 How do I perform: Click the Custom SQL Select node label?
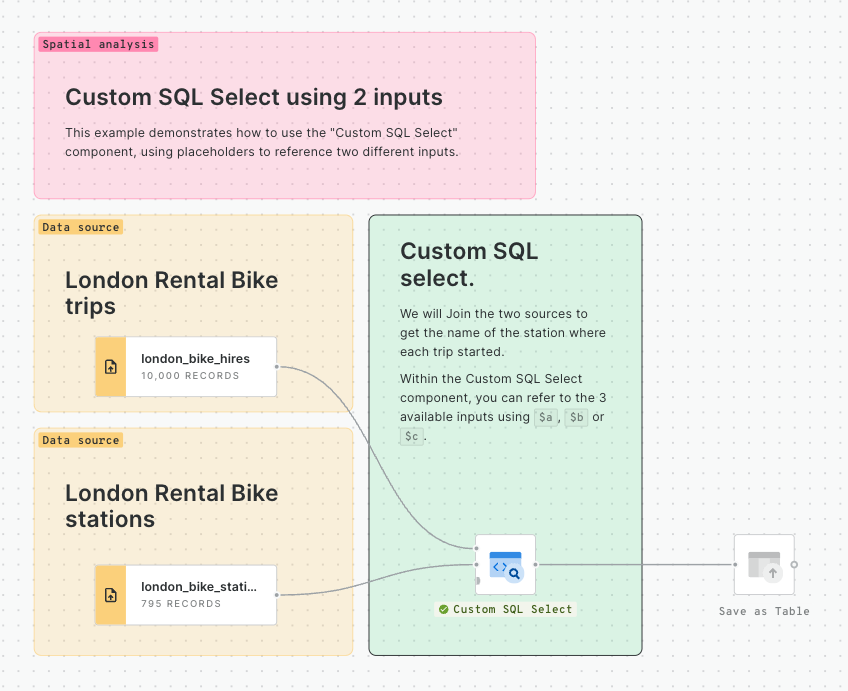(512, 609)
